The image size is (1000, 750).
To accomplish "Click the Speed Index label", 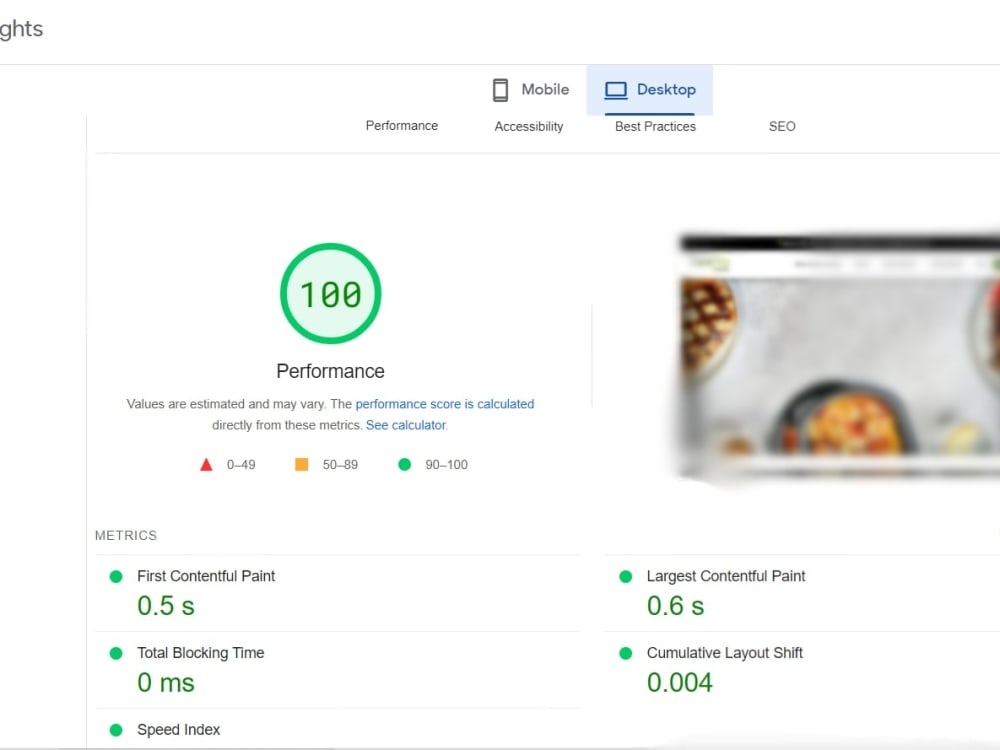I will (179, 730).
